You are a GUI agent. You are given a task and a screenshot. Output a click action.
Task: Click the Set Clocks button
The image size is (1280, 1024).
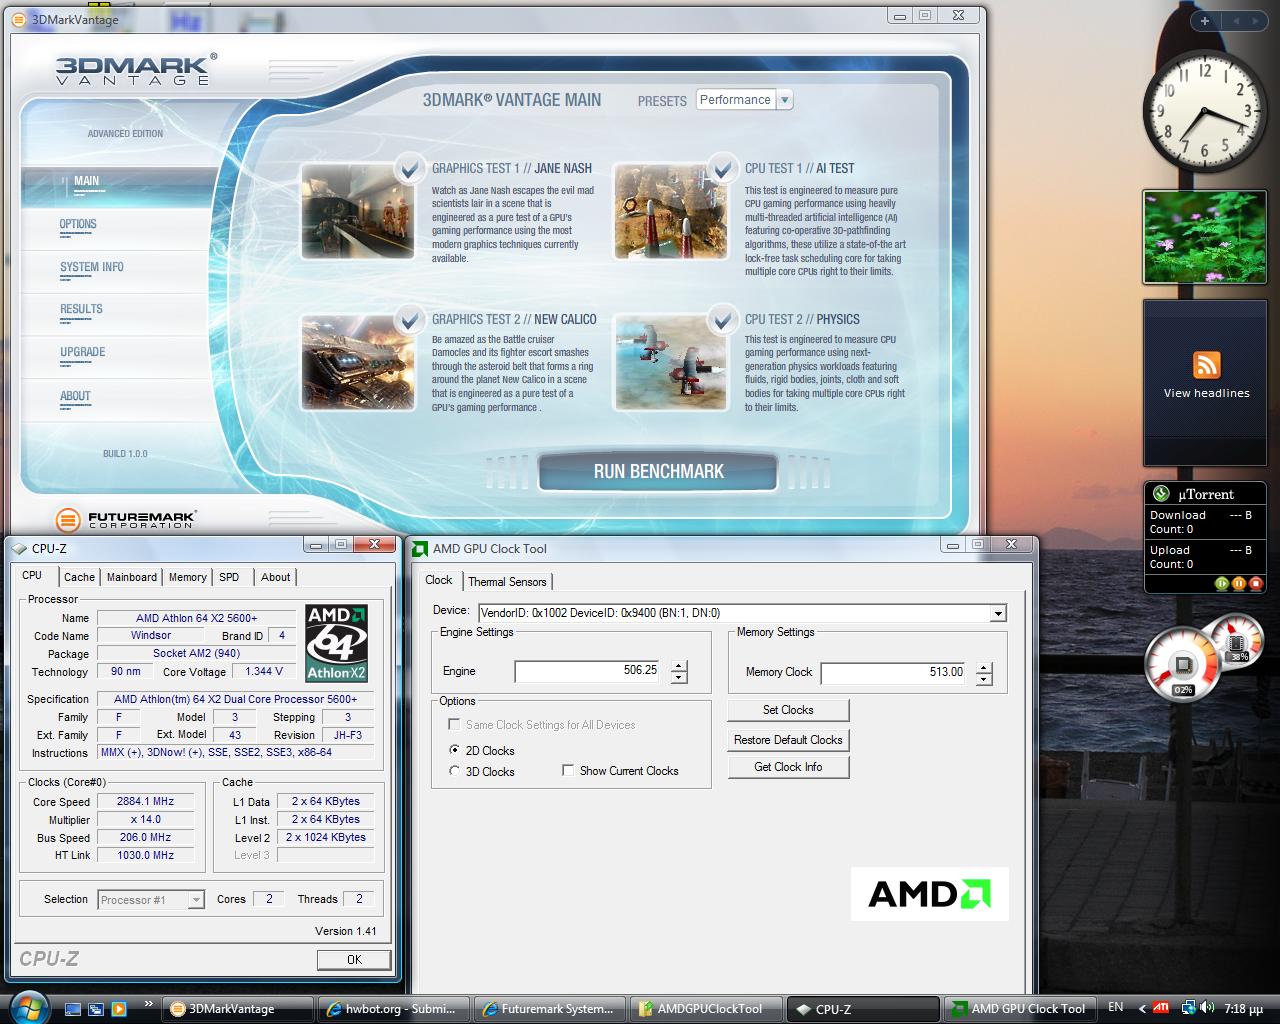(x=788, y=710)
